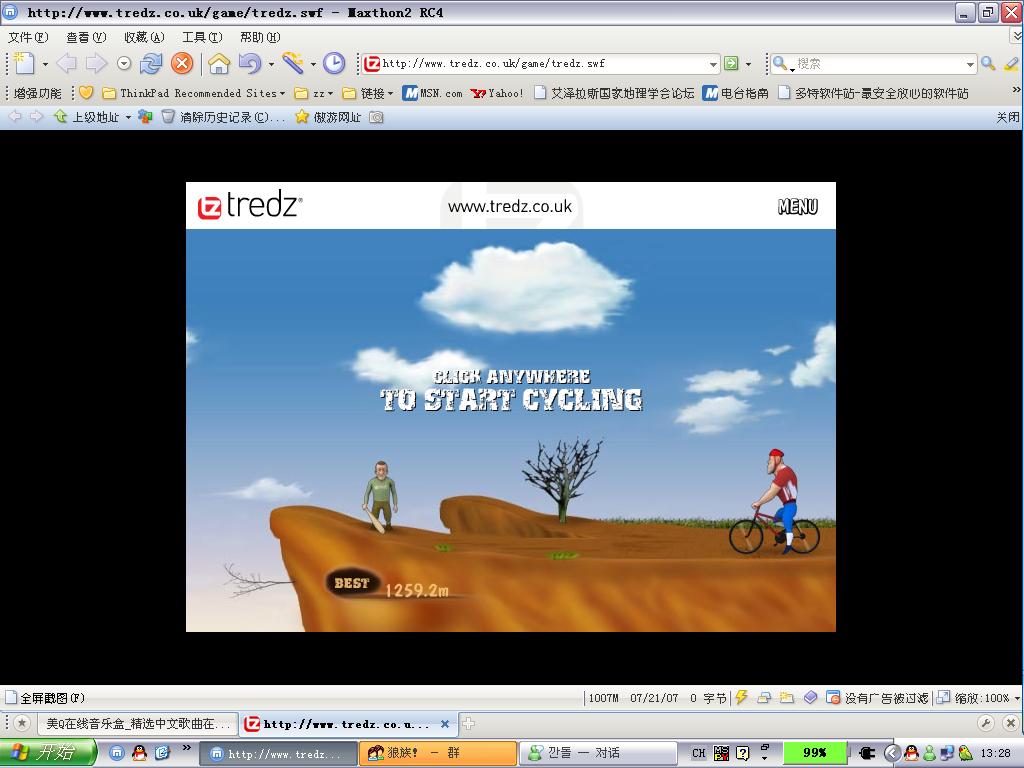Go to the Home page icon

pos(219,63)
